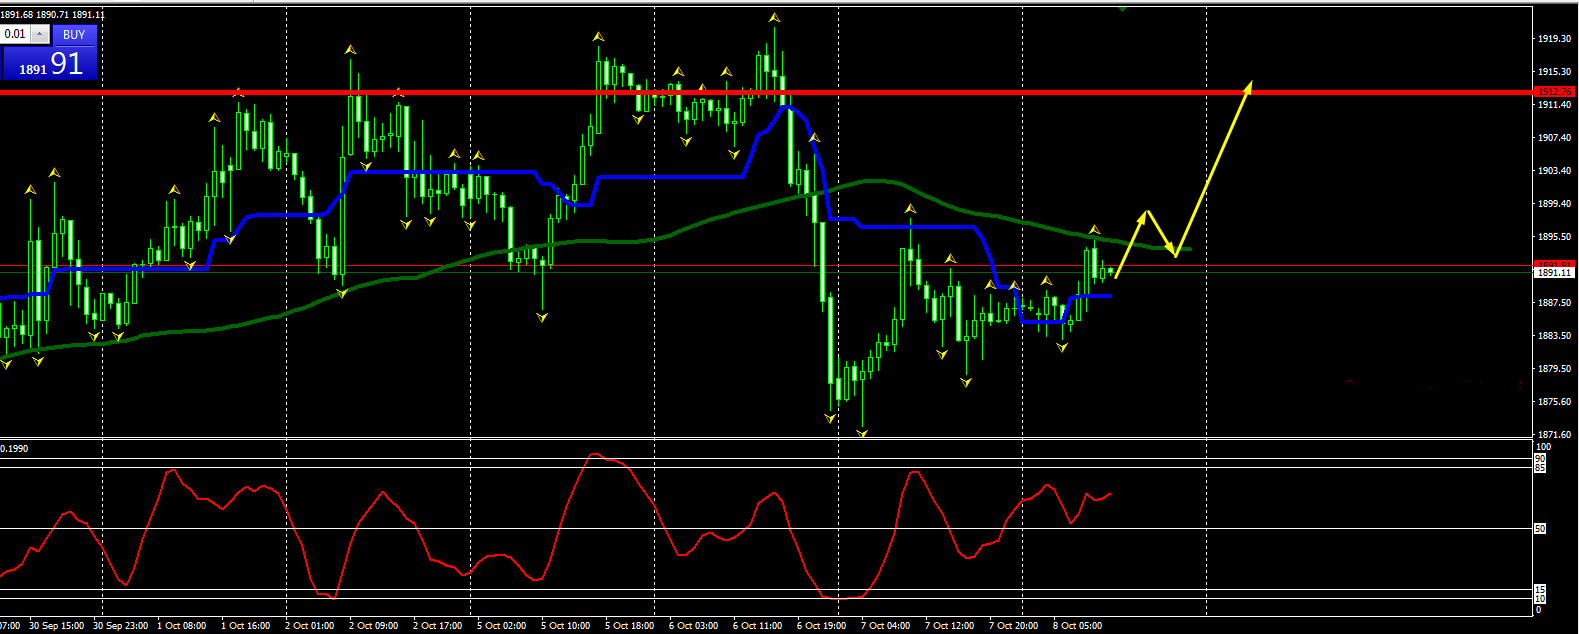Click the 1903.40 price axis label
Viewport: 1579px width, 634px height.
[x=1553, y=171]
